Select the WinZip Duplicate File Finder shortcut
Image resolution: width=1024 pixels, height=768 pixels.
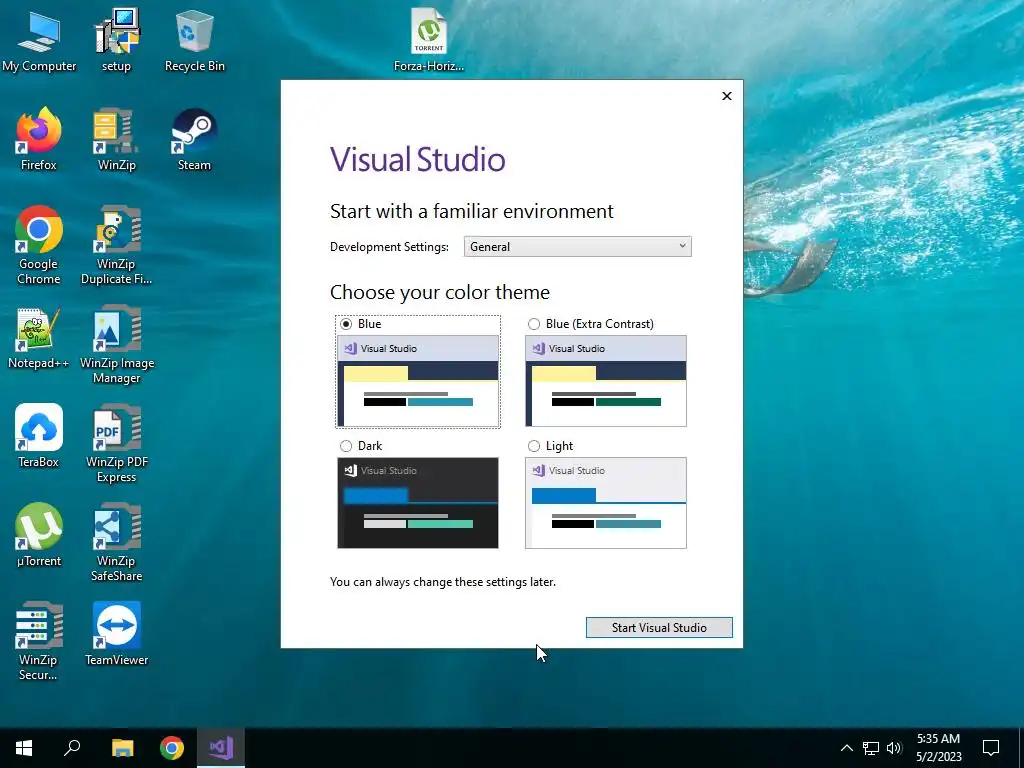(x=116, y=246)
